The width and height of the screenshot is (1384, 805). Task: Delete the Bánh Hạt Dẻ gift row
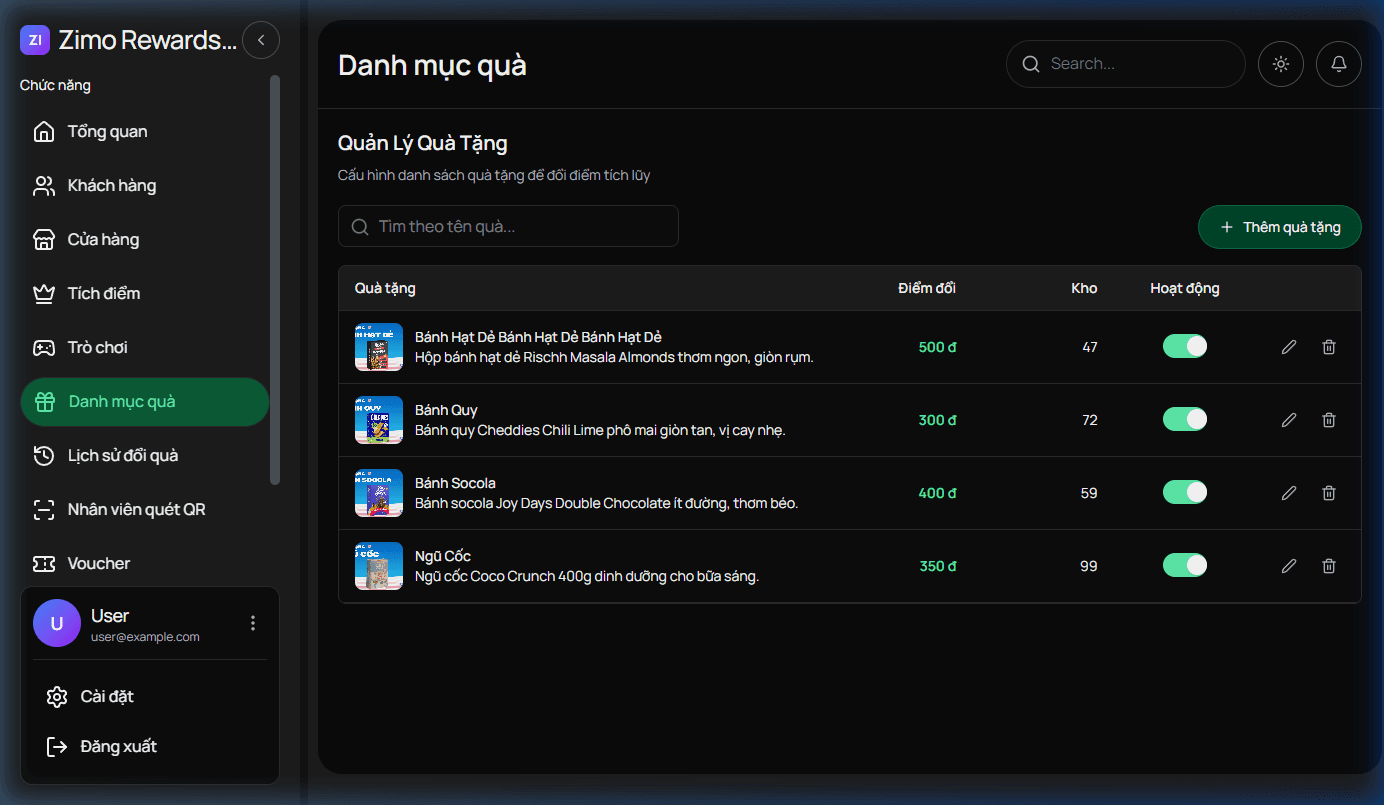pos(1328,347)
